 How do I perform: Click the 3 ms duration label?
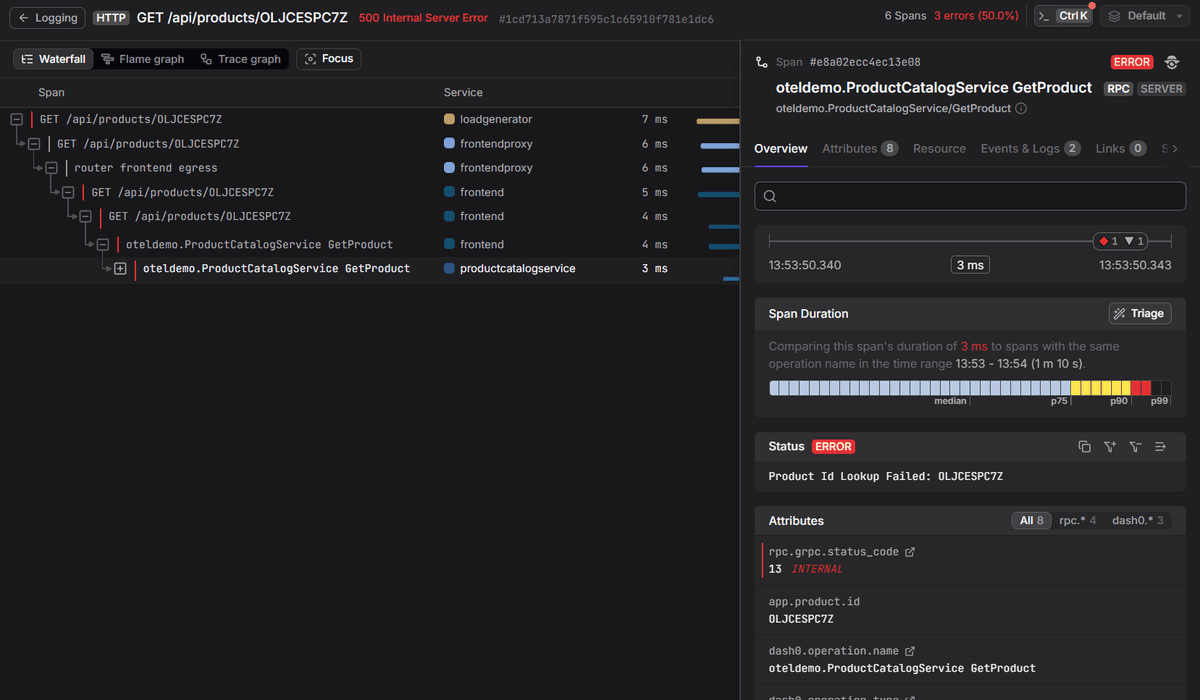pyautogui.click(x=969, y=265)
